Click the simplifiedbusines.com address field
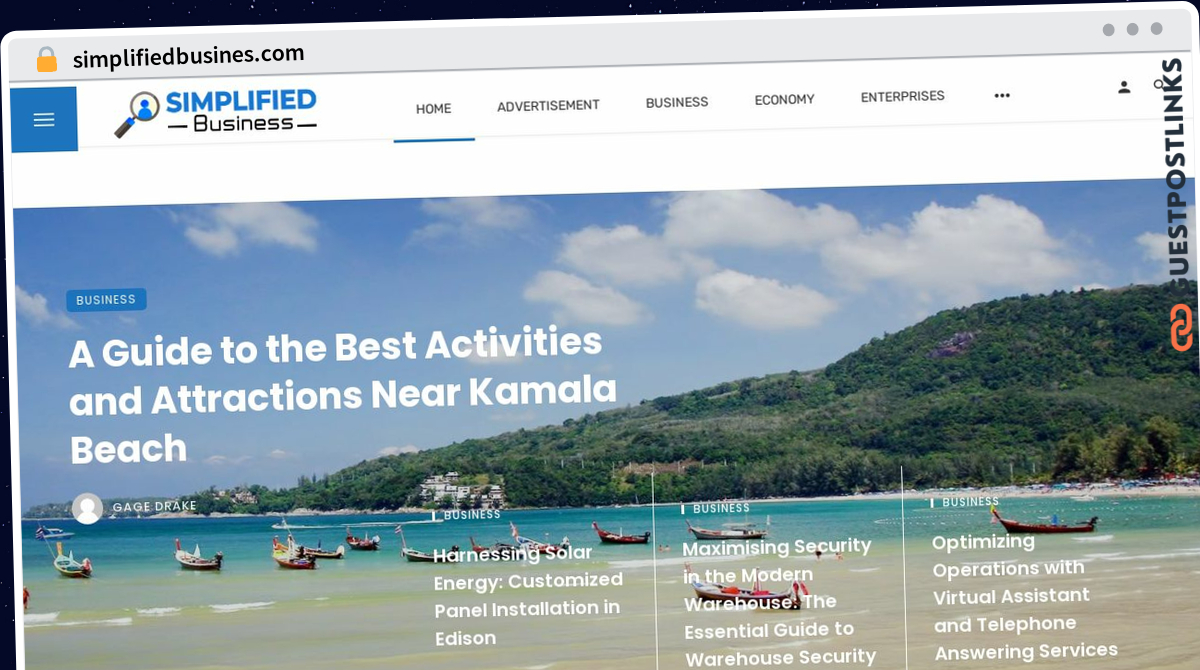This screenshot has height=670, width=1200. coord(189,56)
